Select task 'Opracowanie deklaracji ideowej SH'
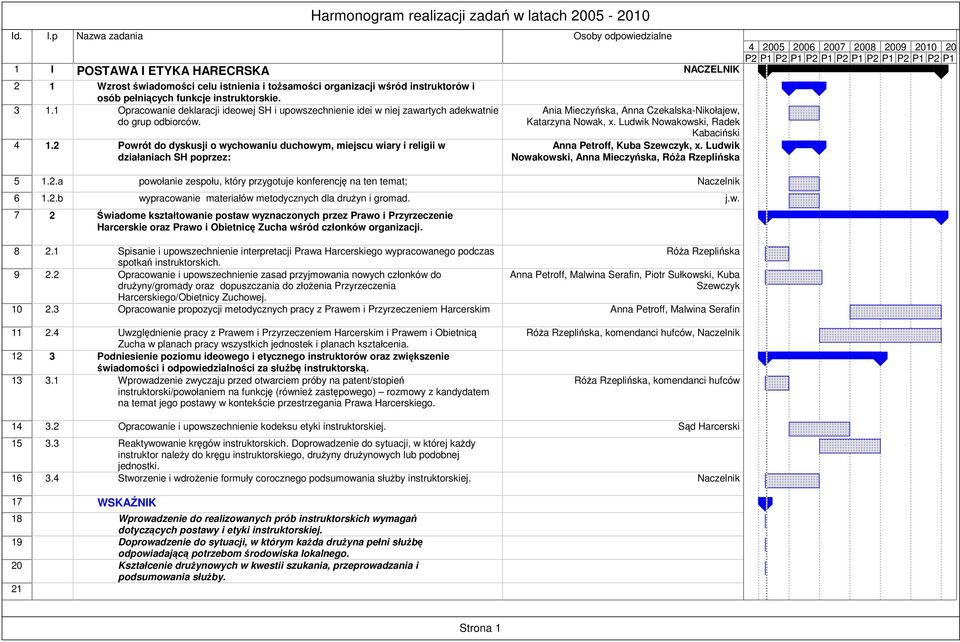 pyautogui.click(x=308, y=116)
